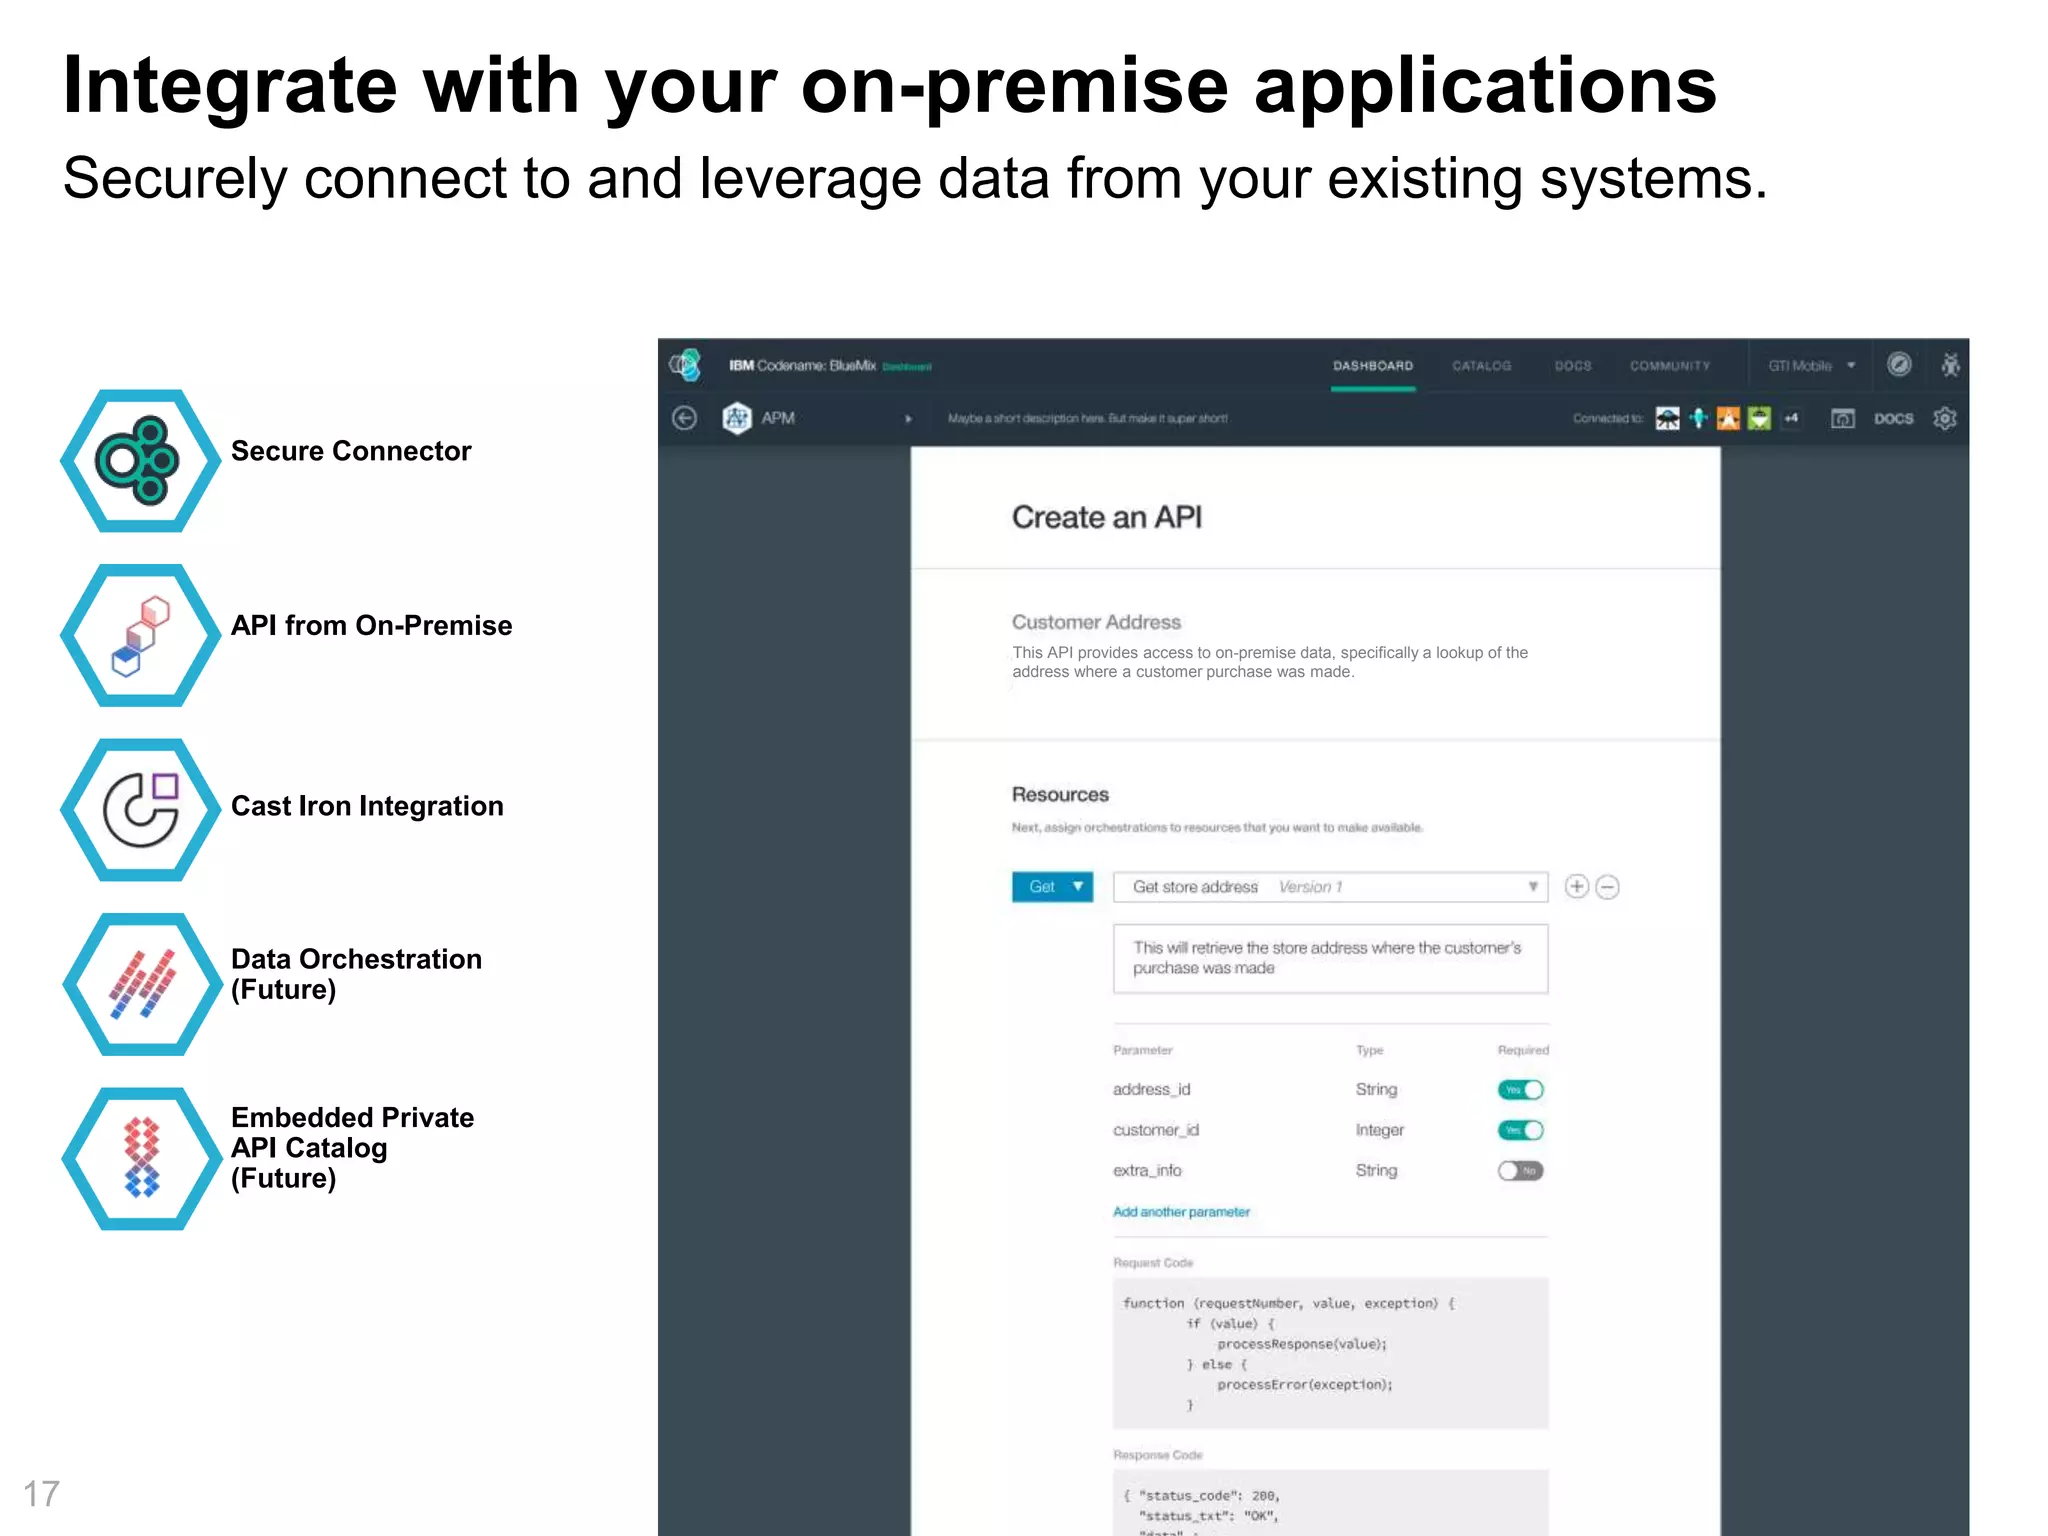Click the back arrow circle icon
The height and width of the screenshot is (1536, 2048).
(685, 418)
